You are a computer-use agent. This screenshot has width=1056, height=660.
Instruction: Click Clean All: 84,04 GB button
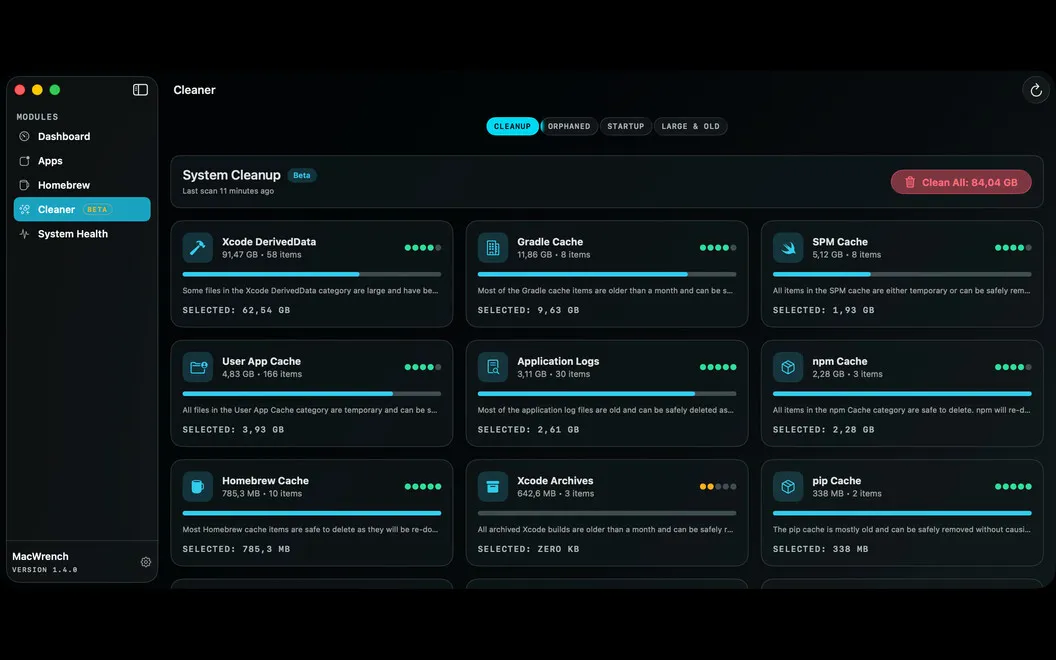[961, 182]
